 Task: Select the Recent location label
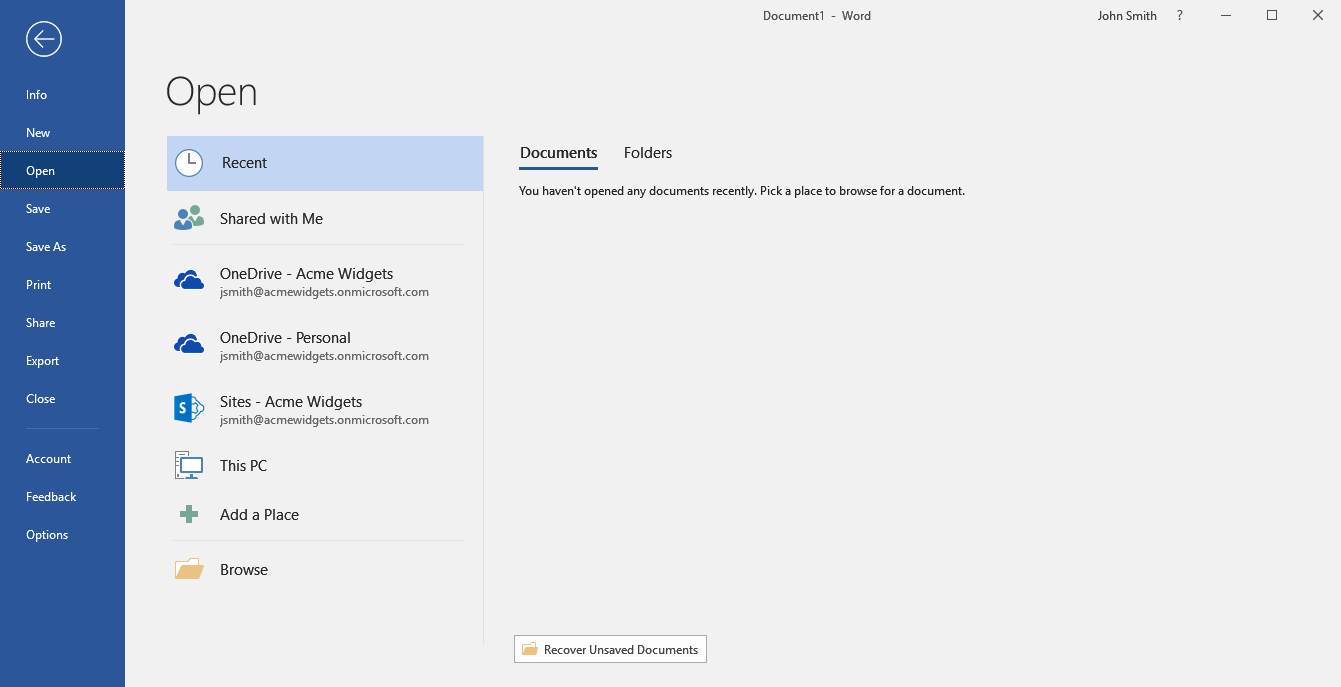click(x=245, y=163)
